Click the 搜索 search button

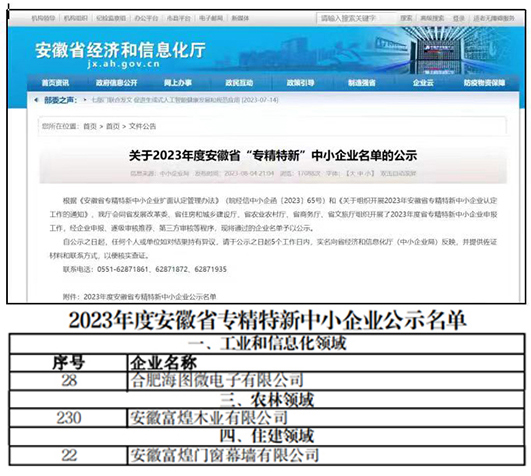tap(406, 18)
